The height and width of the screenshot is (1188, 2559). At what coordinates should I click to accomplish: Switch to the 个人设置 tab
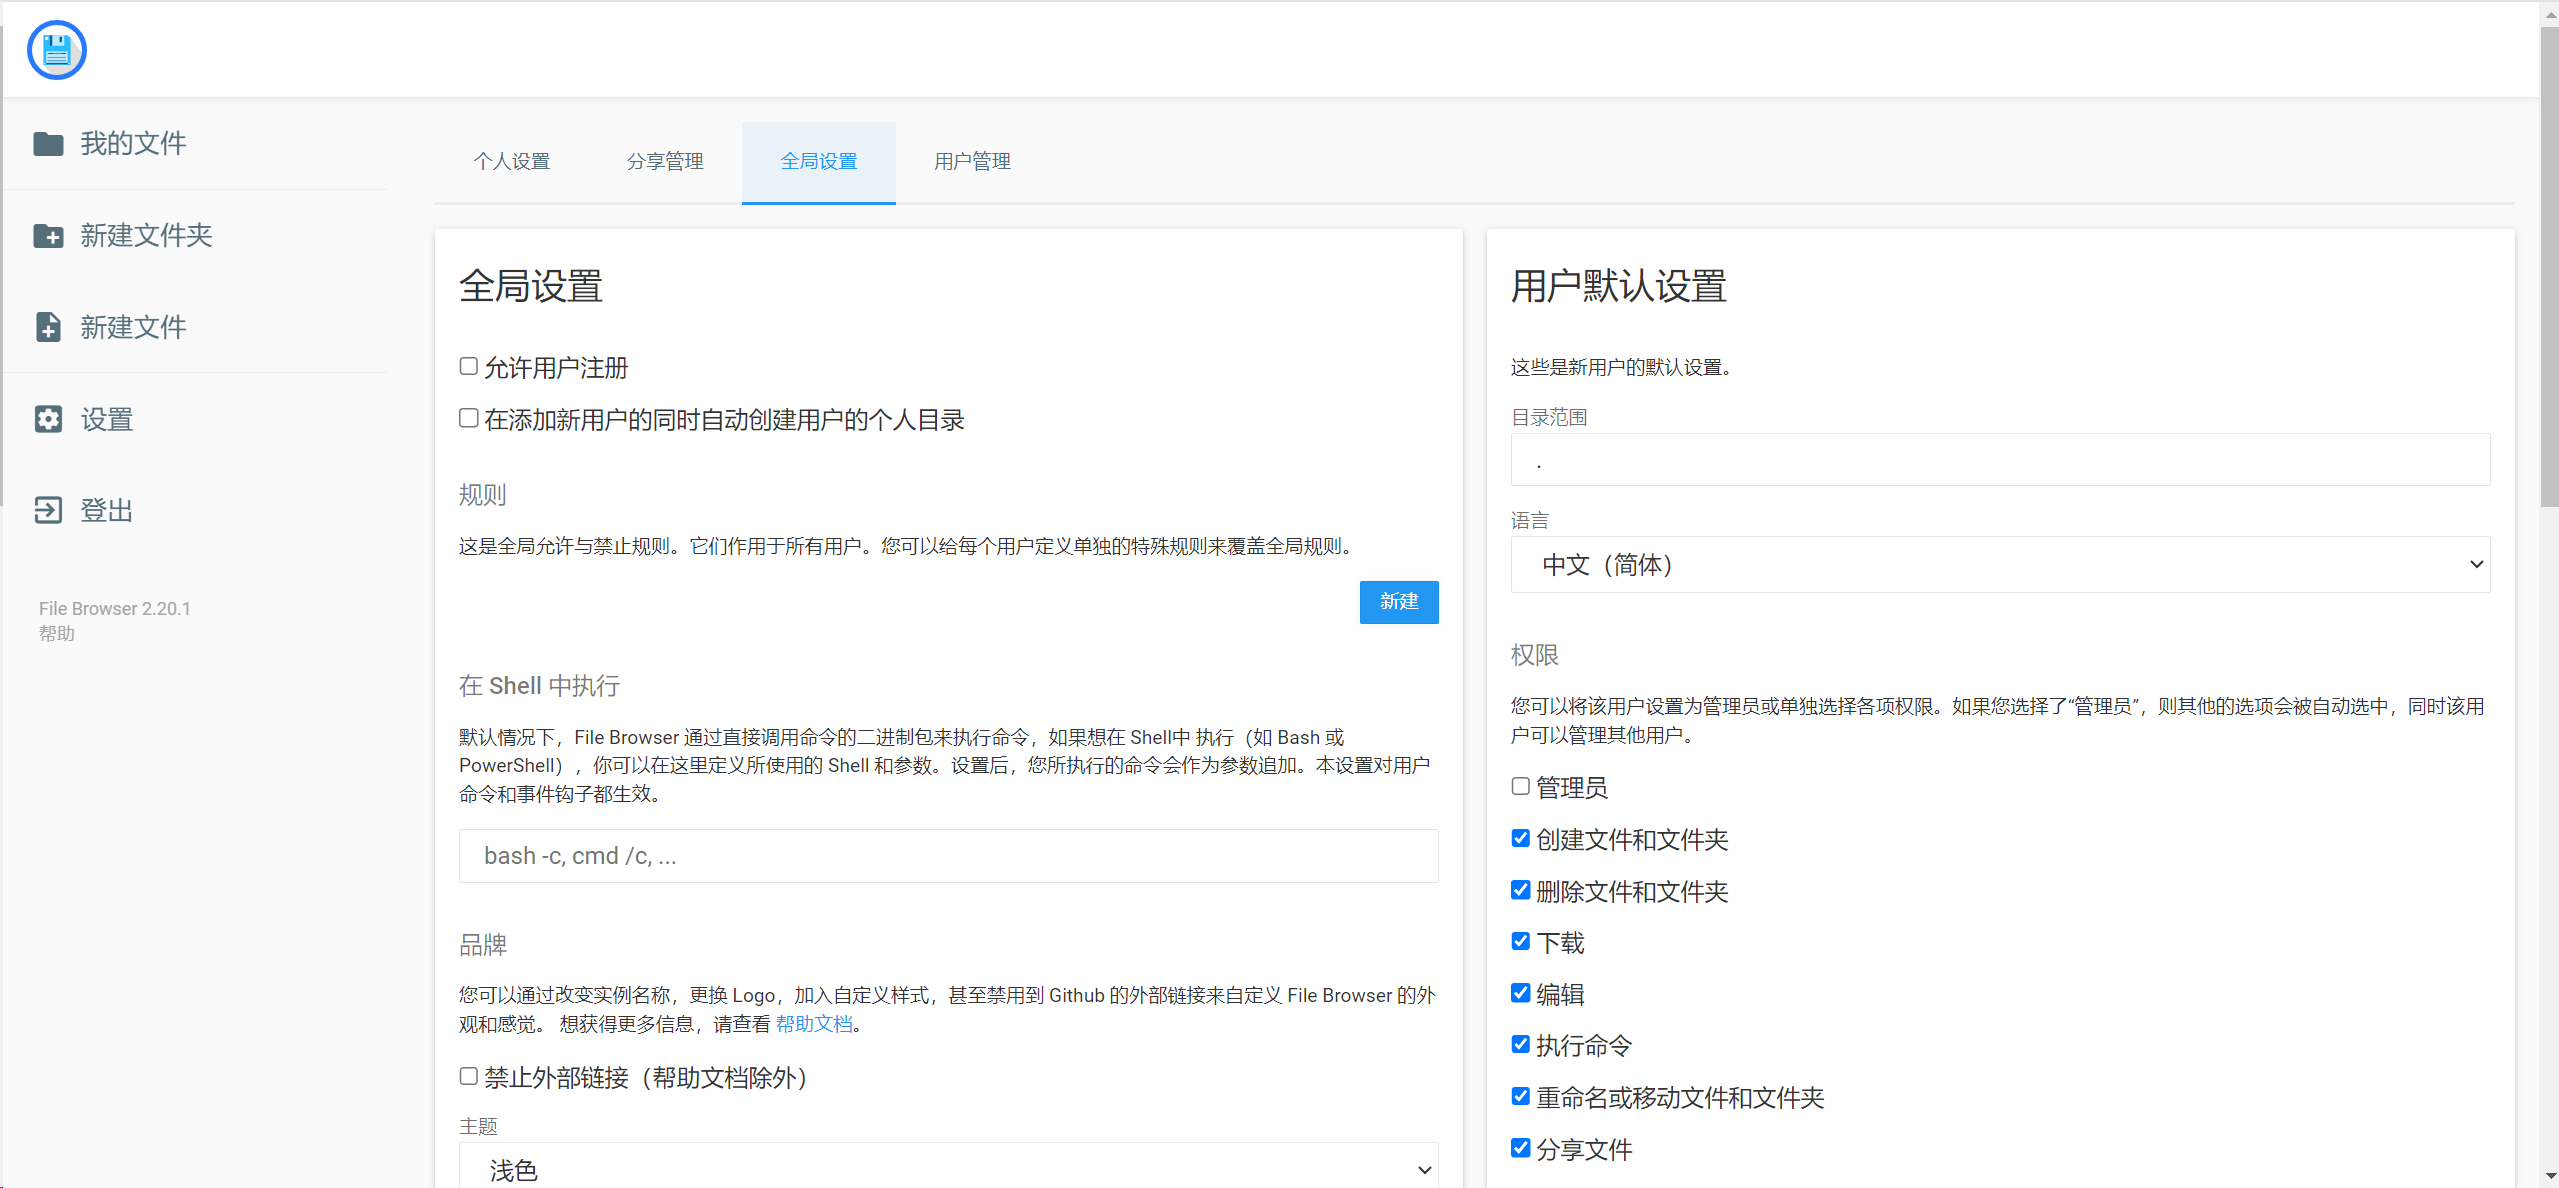pyautogui.click(x=512, y=162)
